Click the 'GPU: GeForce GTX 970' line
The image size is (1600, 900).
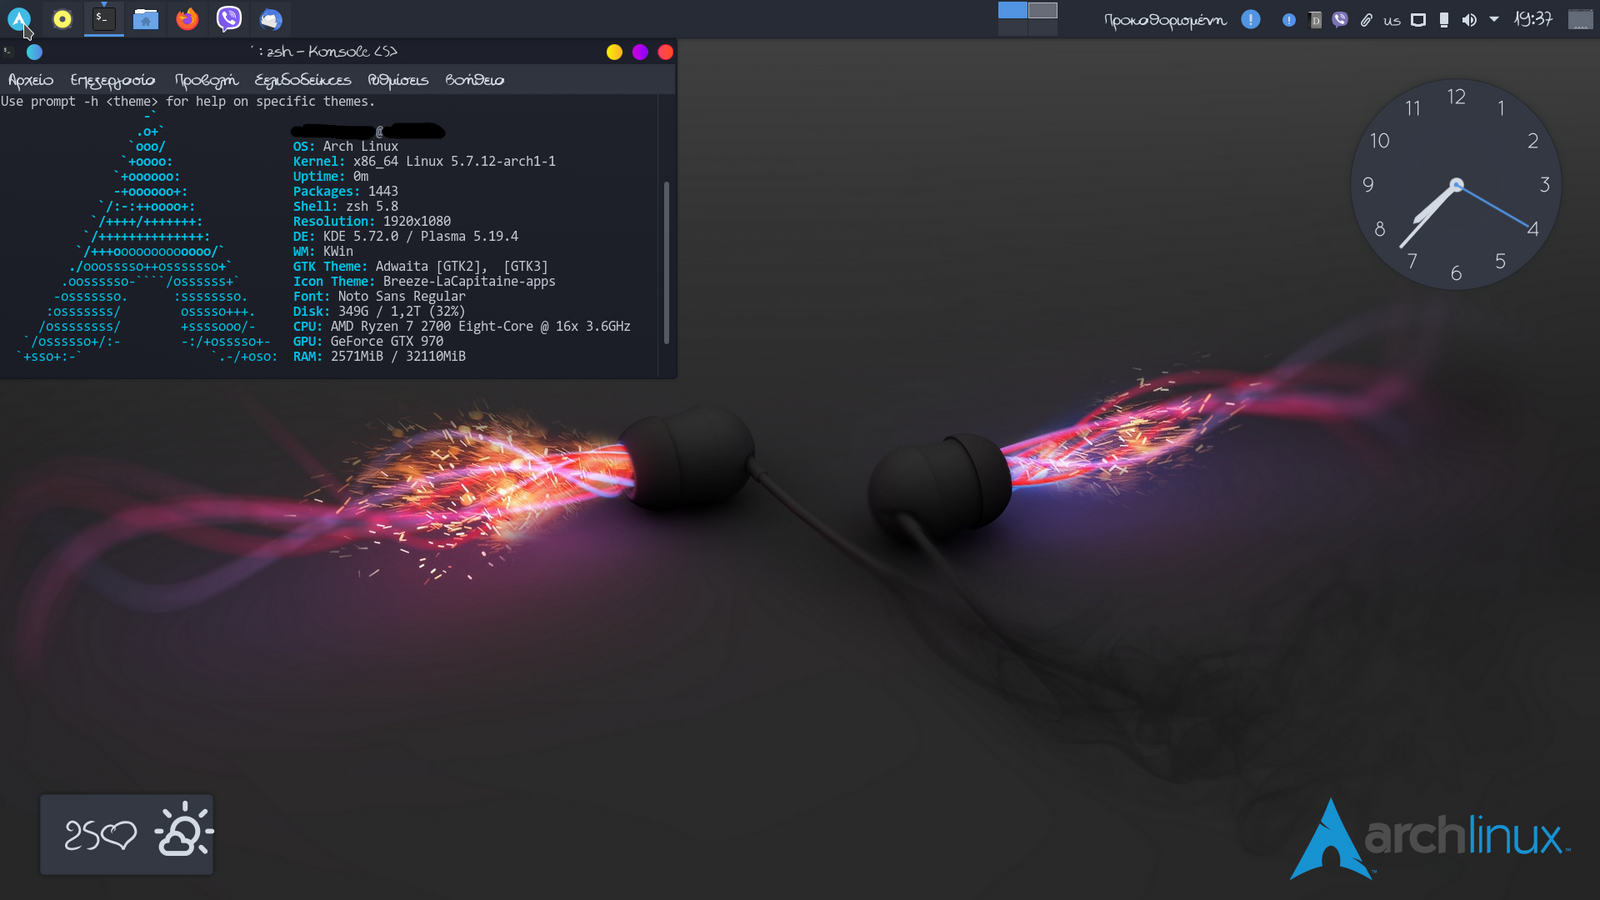(368, 341)
